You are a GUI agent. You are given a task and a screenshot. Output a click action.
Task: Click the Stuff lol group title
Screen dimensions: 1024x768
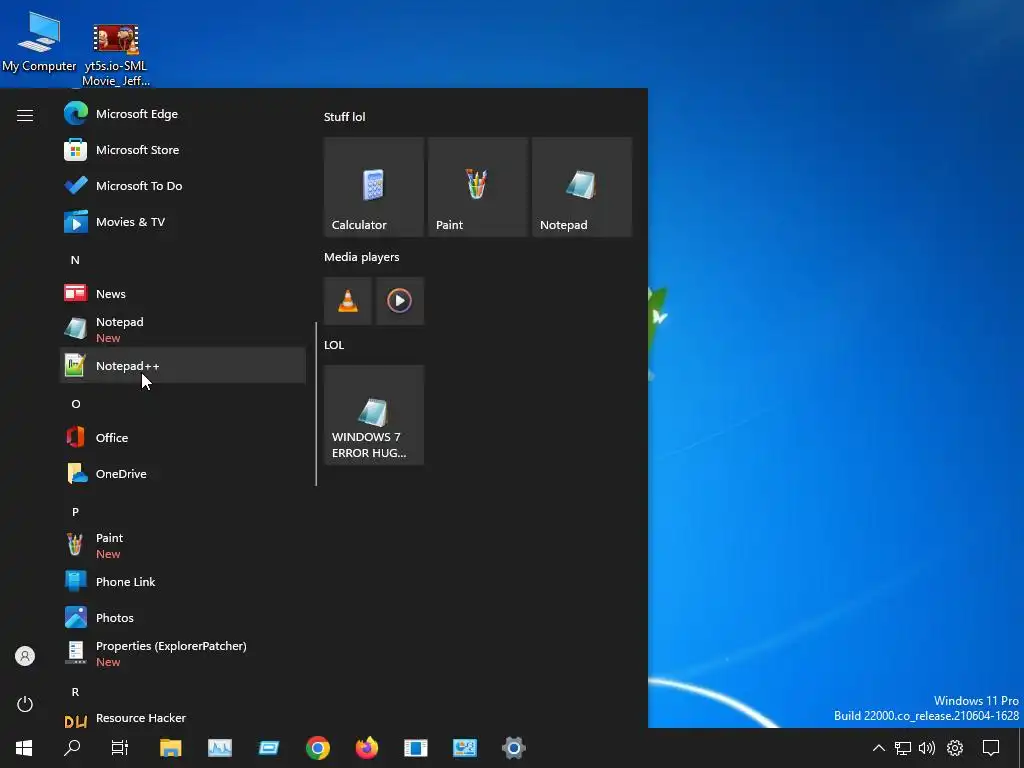click(x=345, y=117)
